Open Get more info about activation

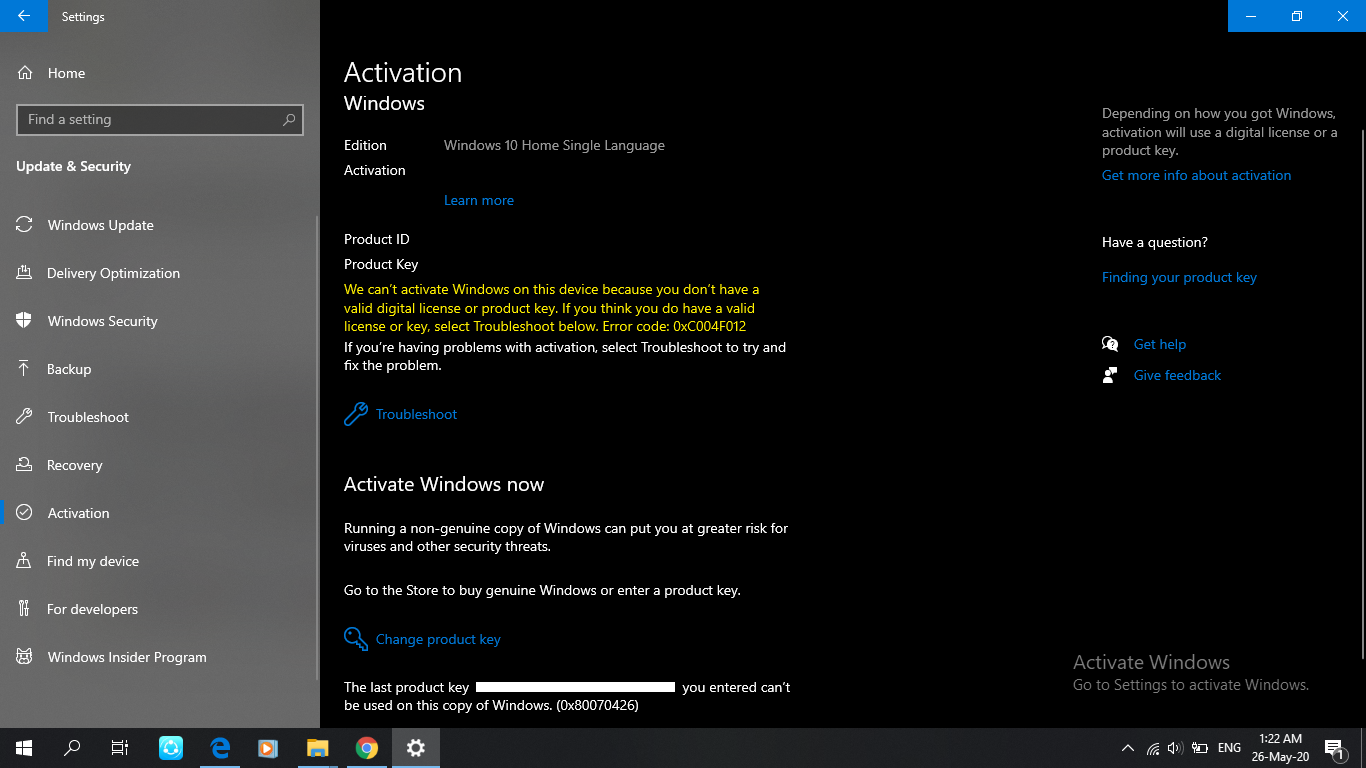coord(1196,175)
